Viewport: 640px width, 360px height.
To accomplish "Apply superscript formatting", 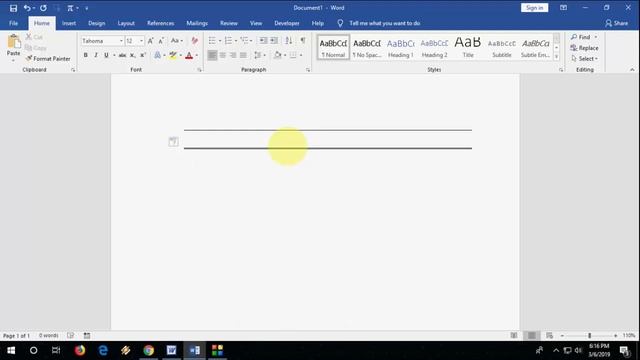I will 142,55.
